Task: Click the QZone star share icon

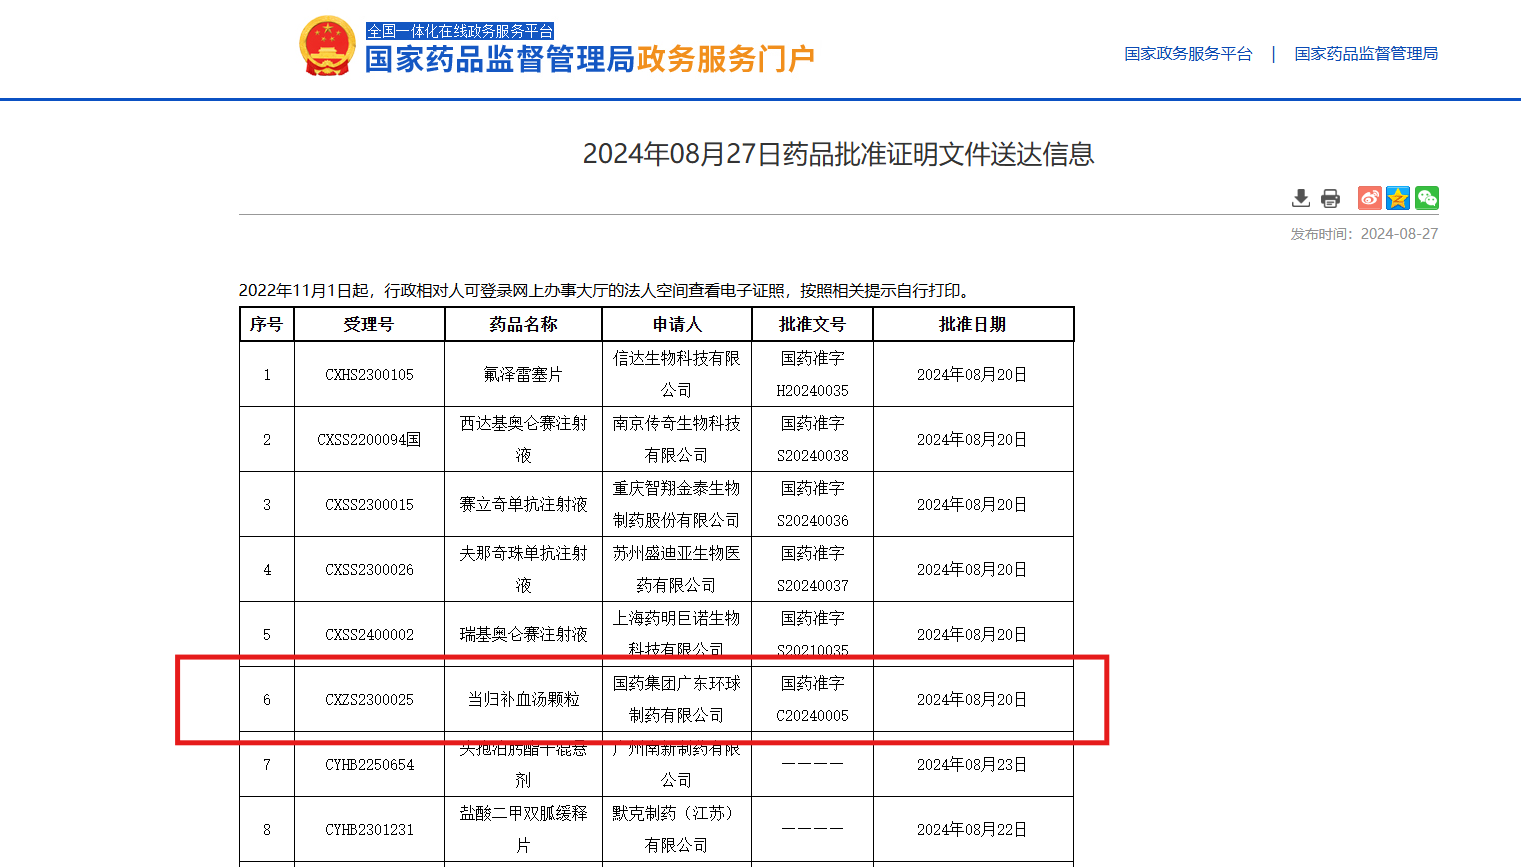Action: pos(1398,198)
